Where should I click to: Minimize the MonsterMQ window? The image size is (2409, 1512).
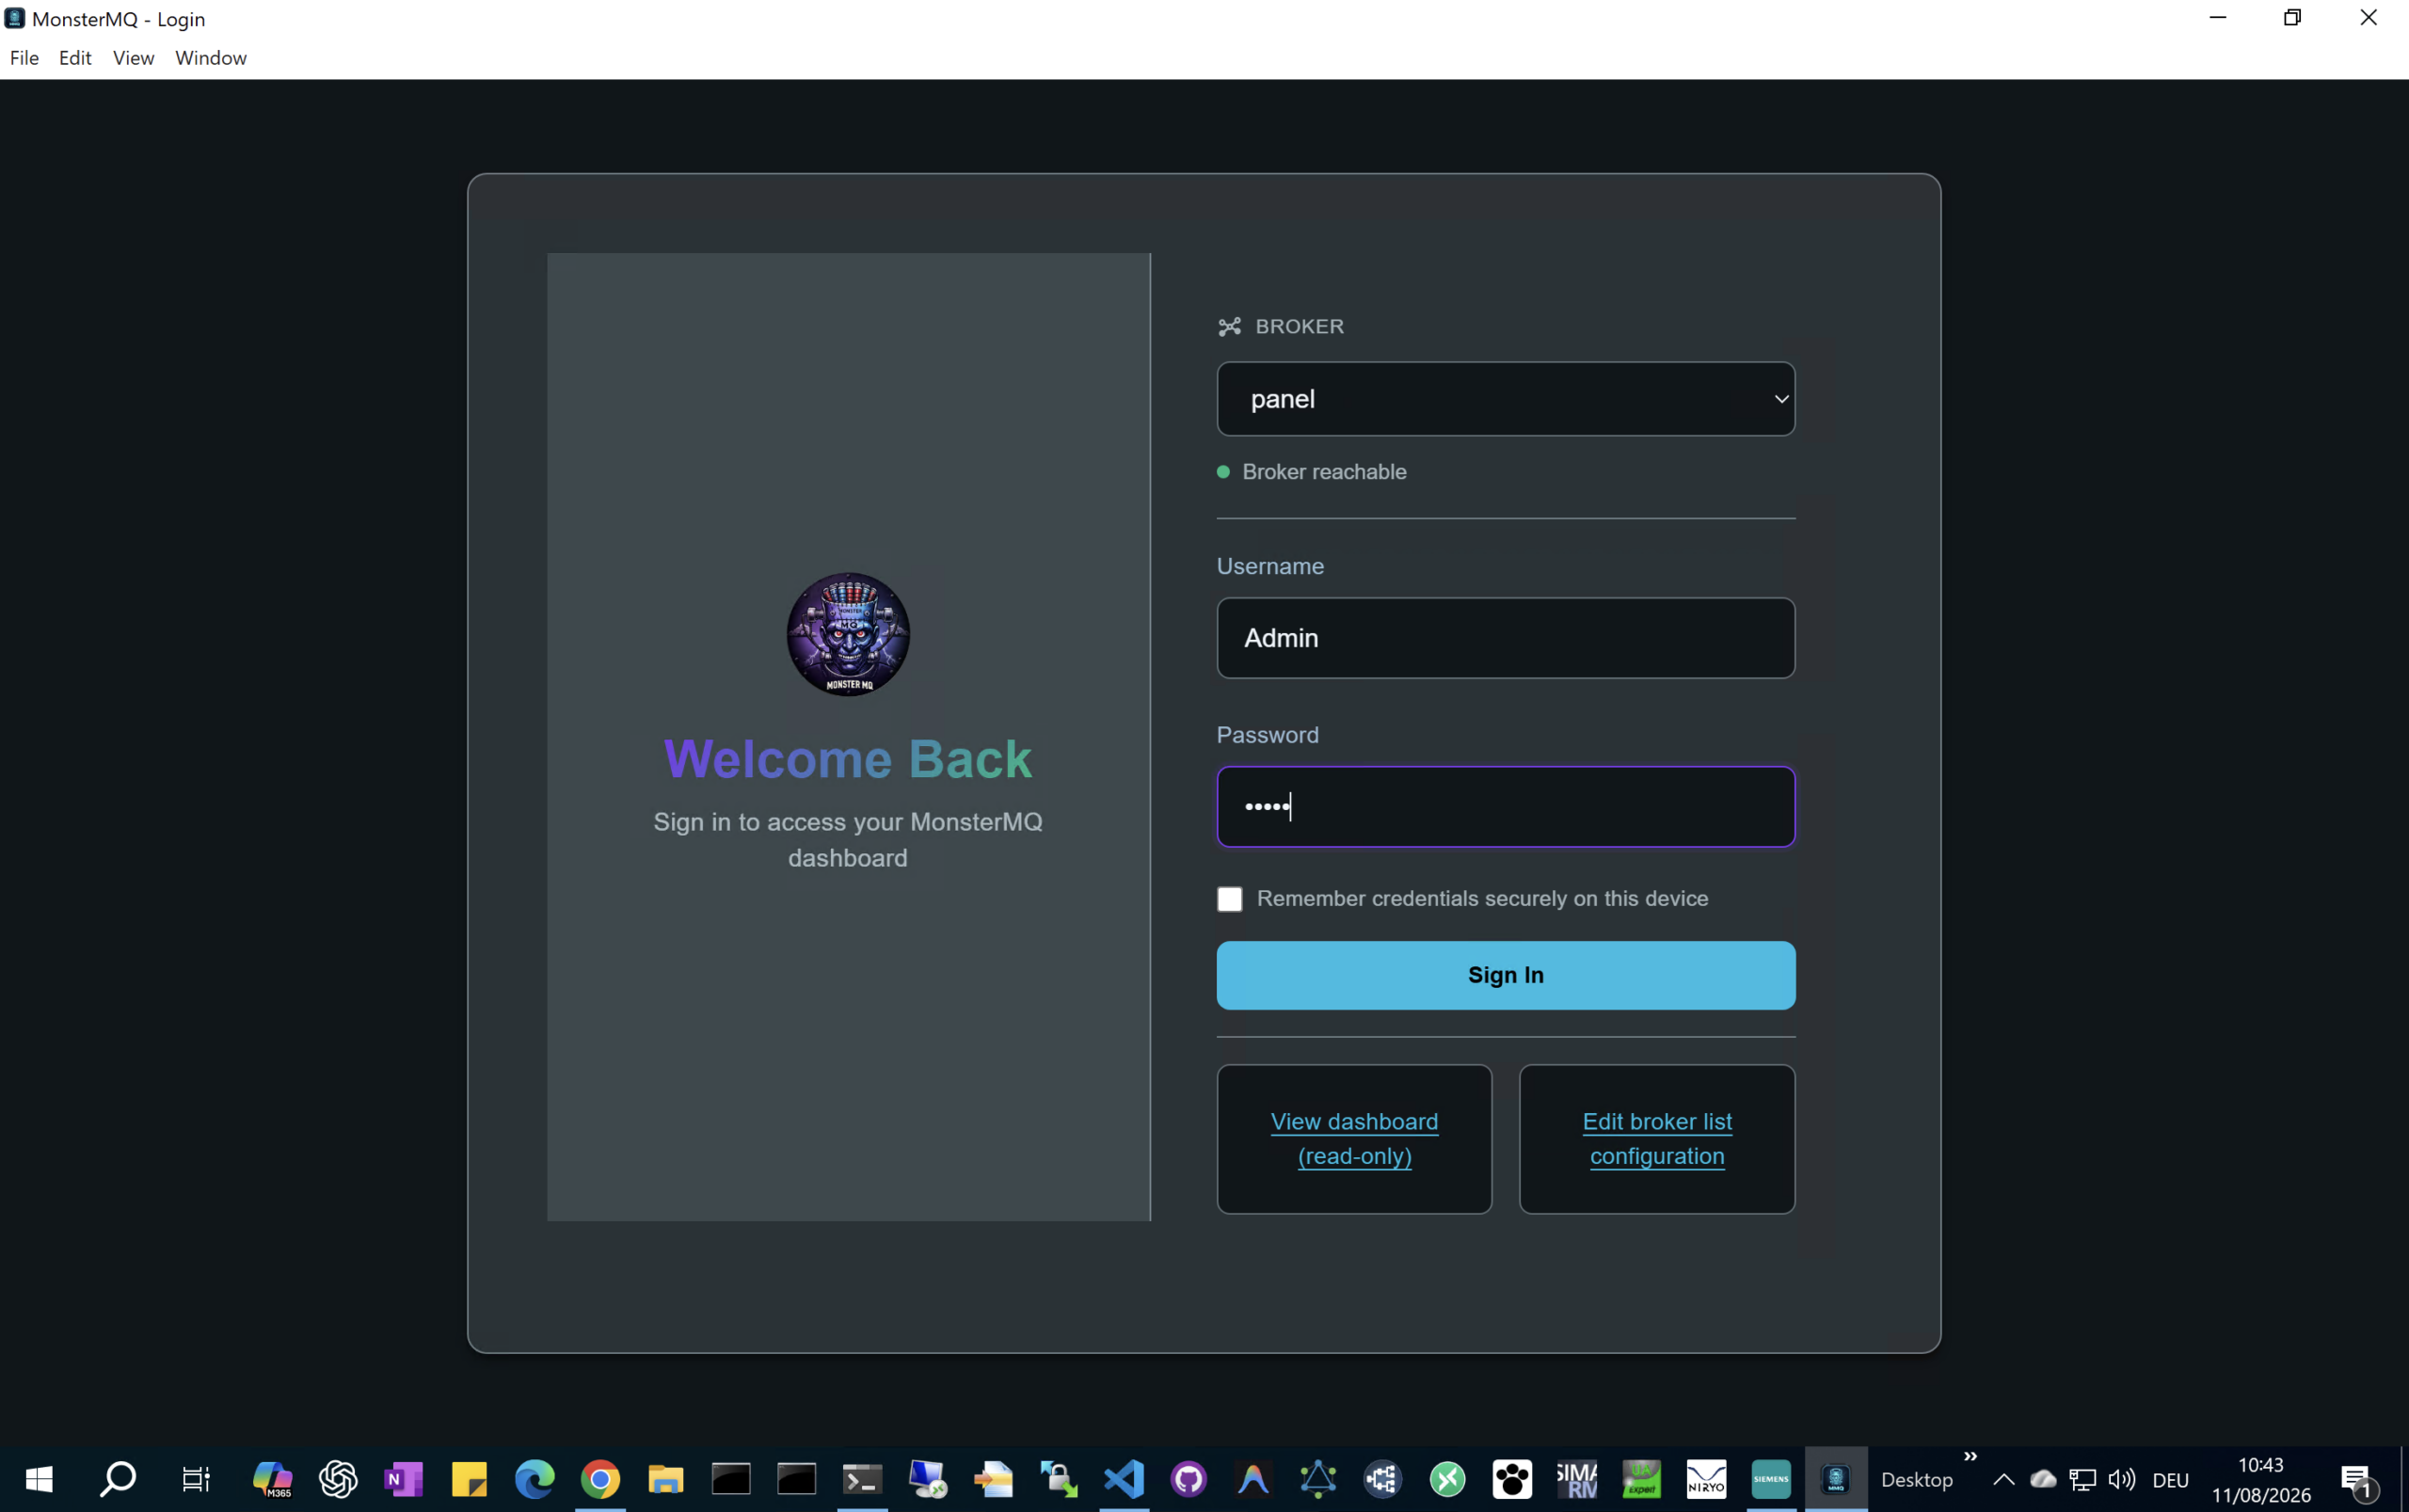coord(2217,18)
